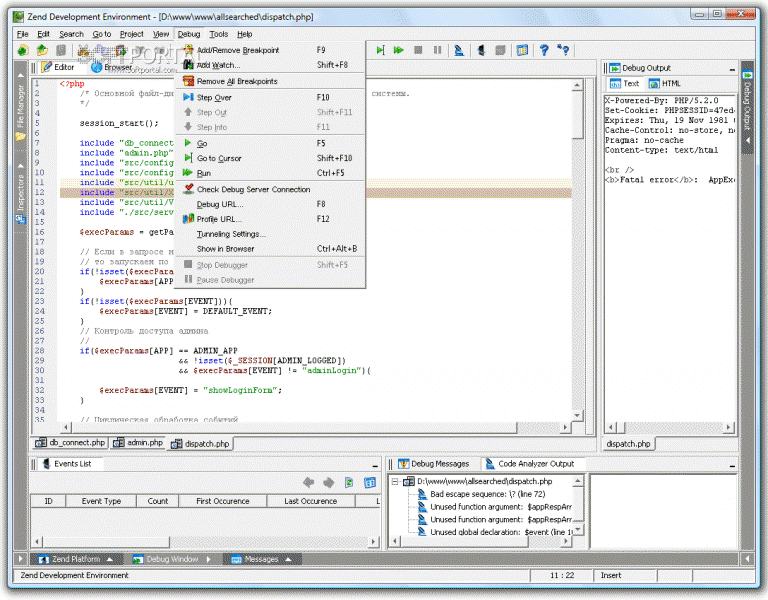Image resolution: width=768 pixels, height=600 pixels.
Task: Click the Debug Output vertical sidebar icon
Action: tap(747, 75)
